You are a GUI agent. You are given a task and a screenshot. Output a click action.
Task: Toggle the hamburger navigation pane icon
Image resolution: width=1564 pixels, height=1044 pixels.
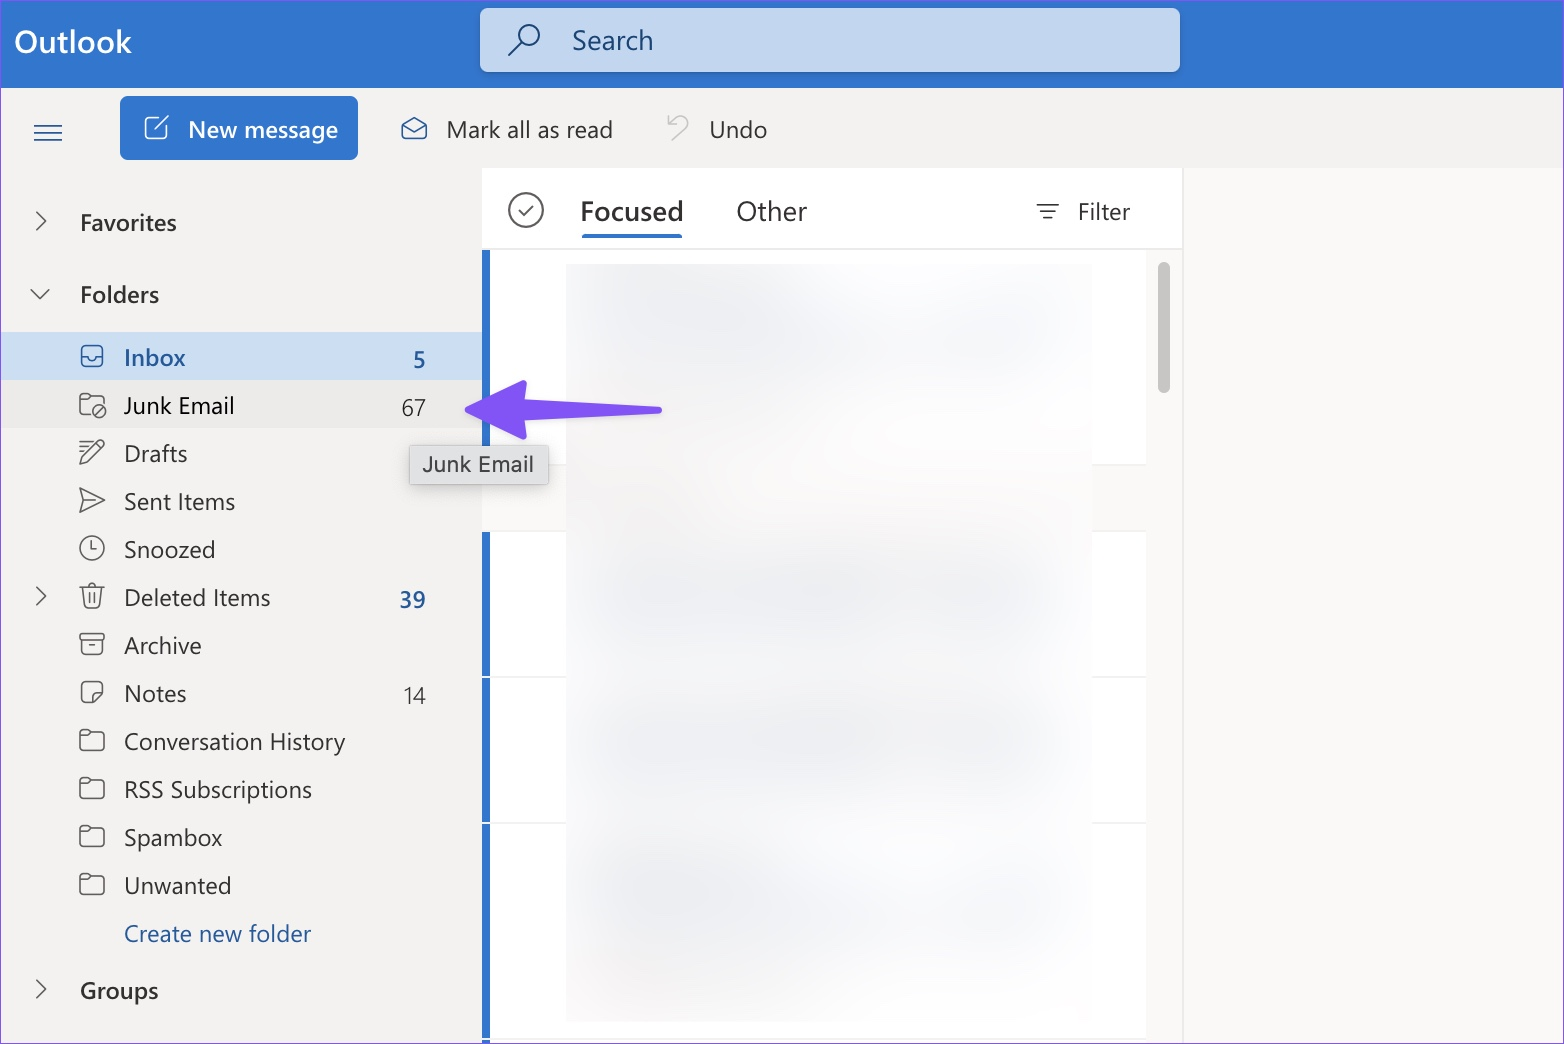(48, 132)
